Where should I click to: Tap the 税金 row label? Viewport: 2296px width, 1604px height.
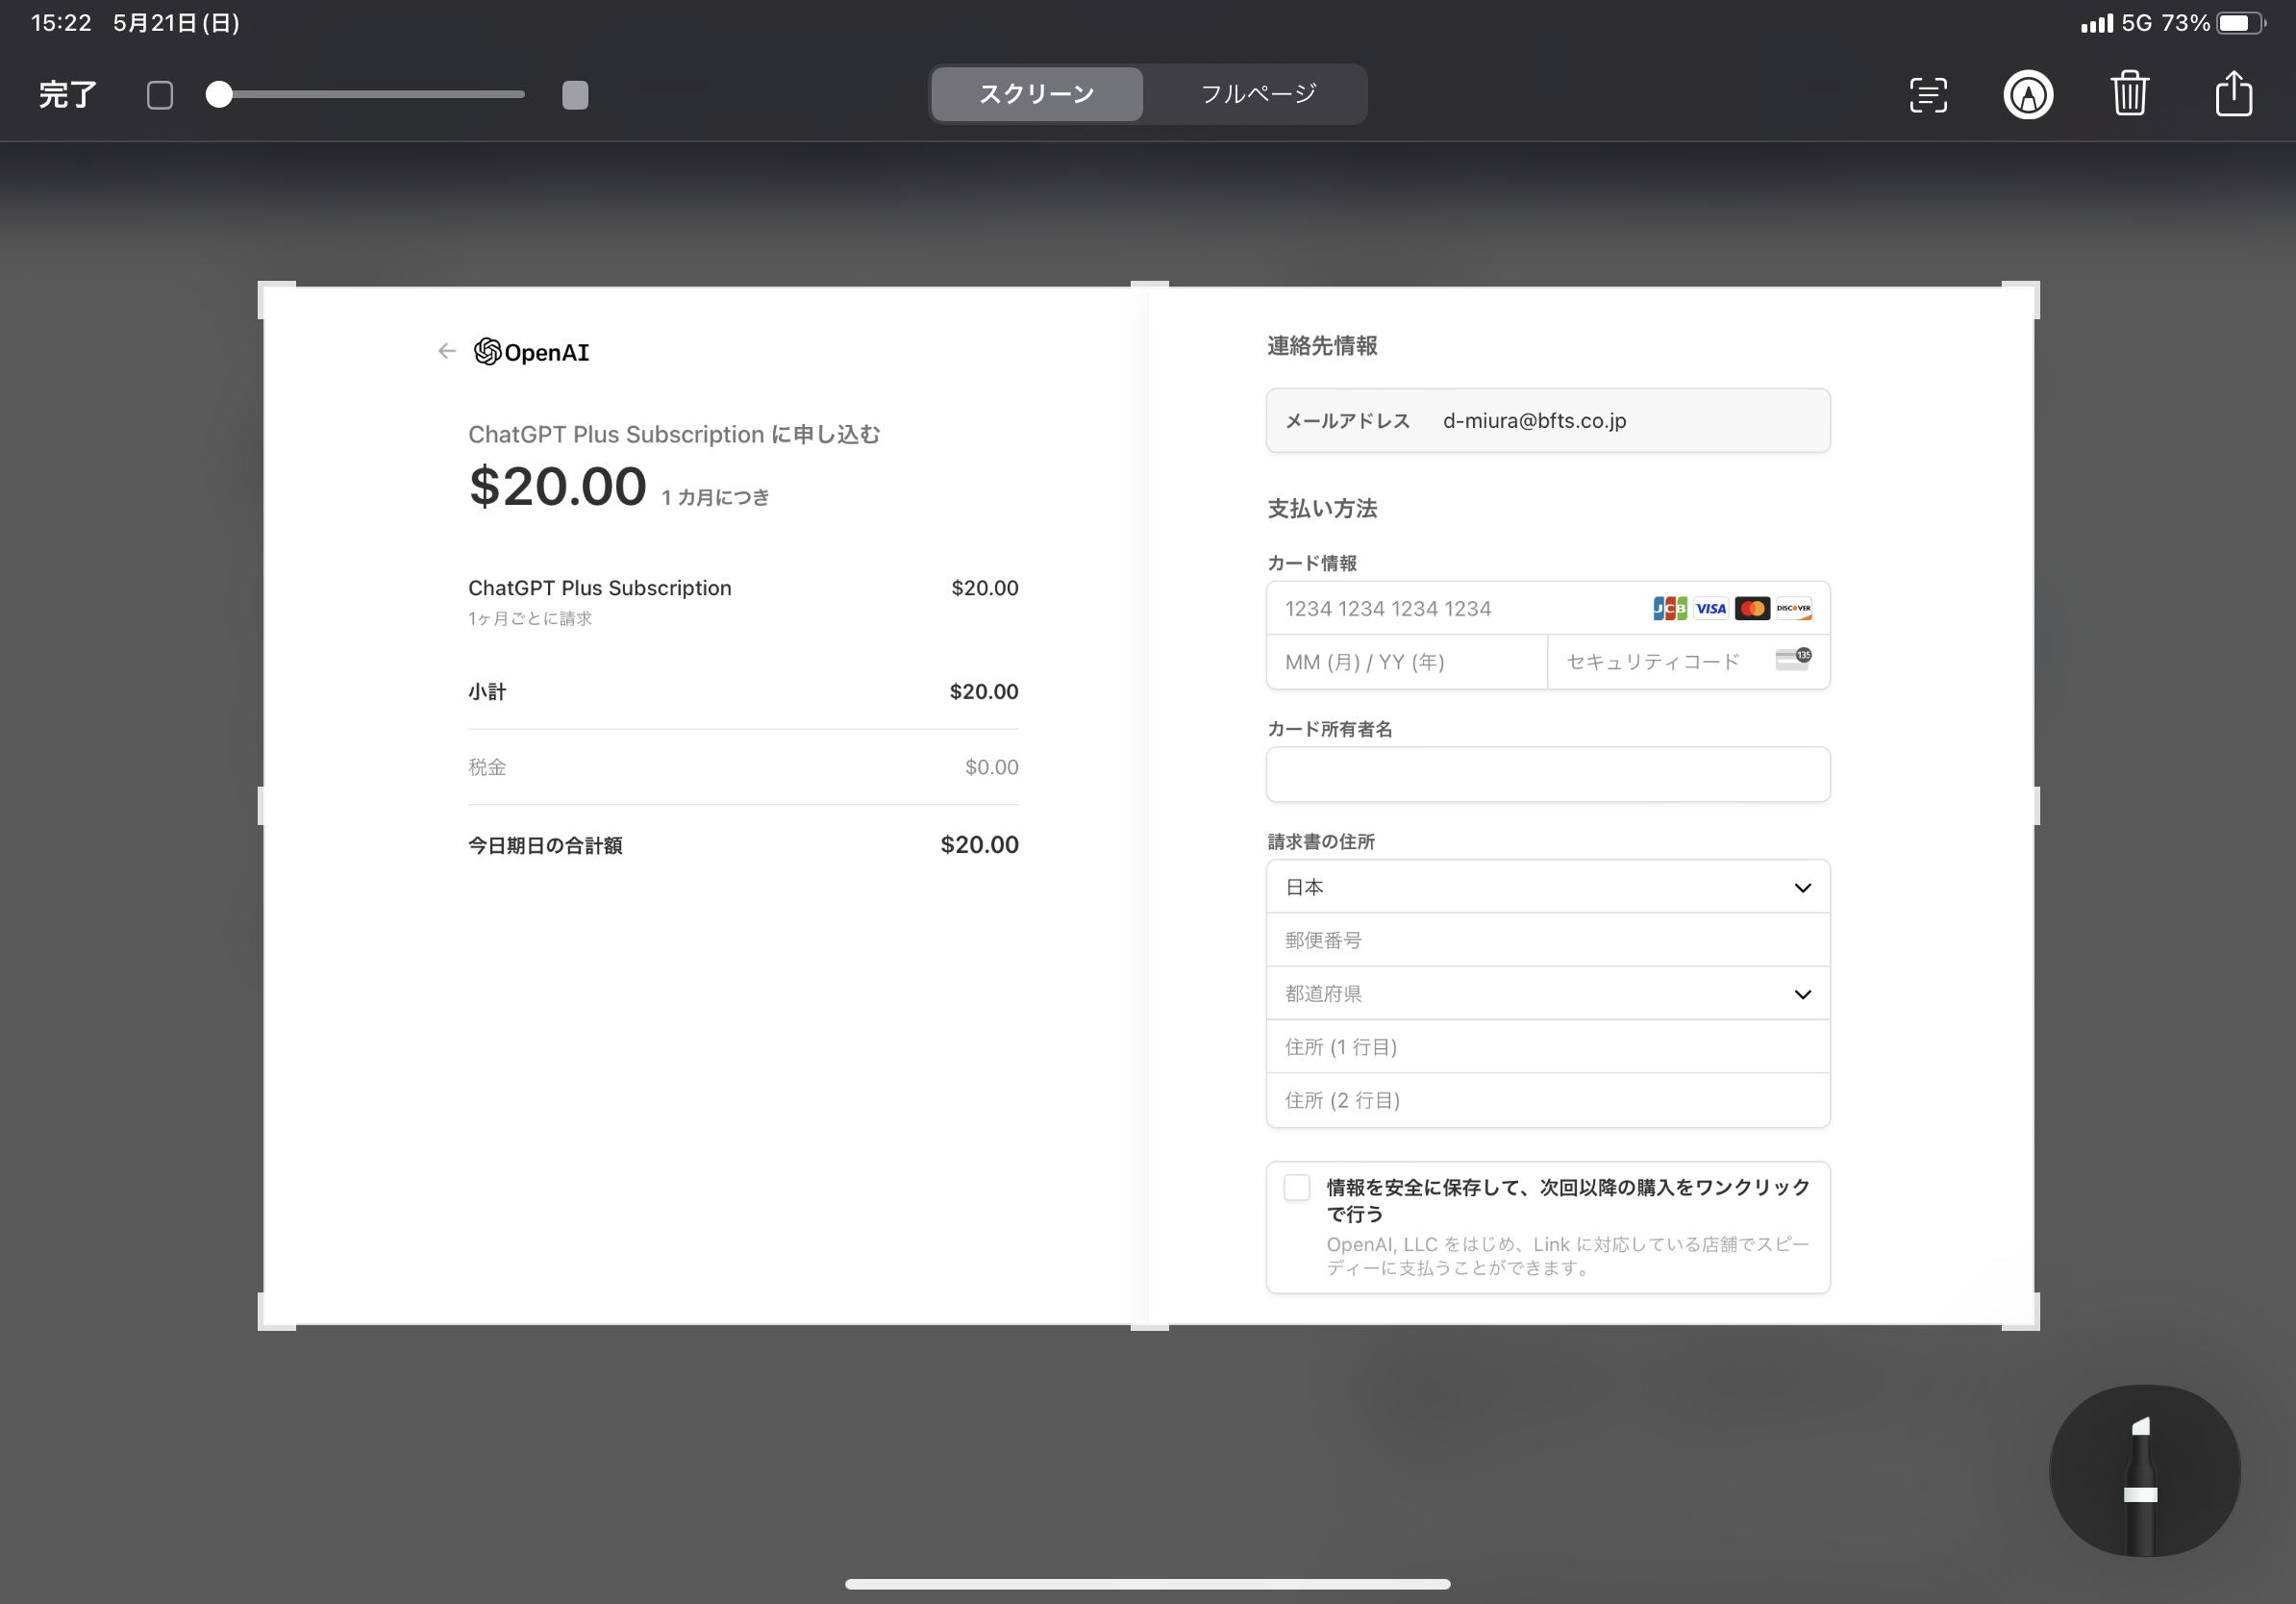point(487,768)
